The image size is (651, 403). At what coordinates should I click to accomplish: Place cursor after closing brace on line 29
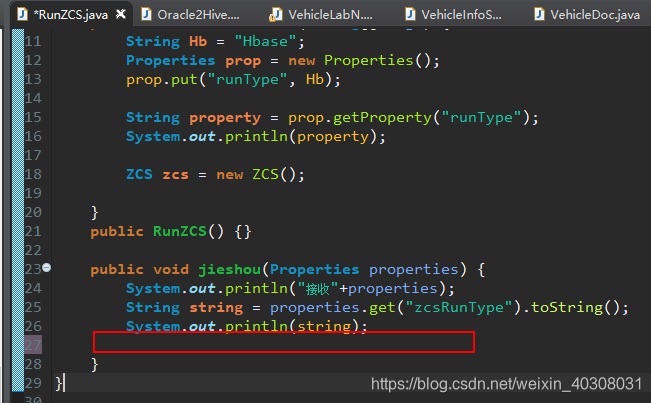coord(63,383)
